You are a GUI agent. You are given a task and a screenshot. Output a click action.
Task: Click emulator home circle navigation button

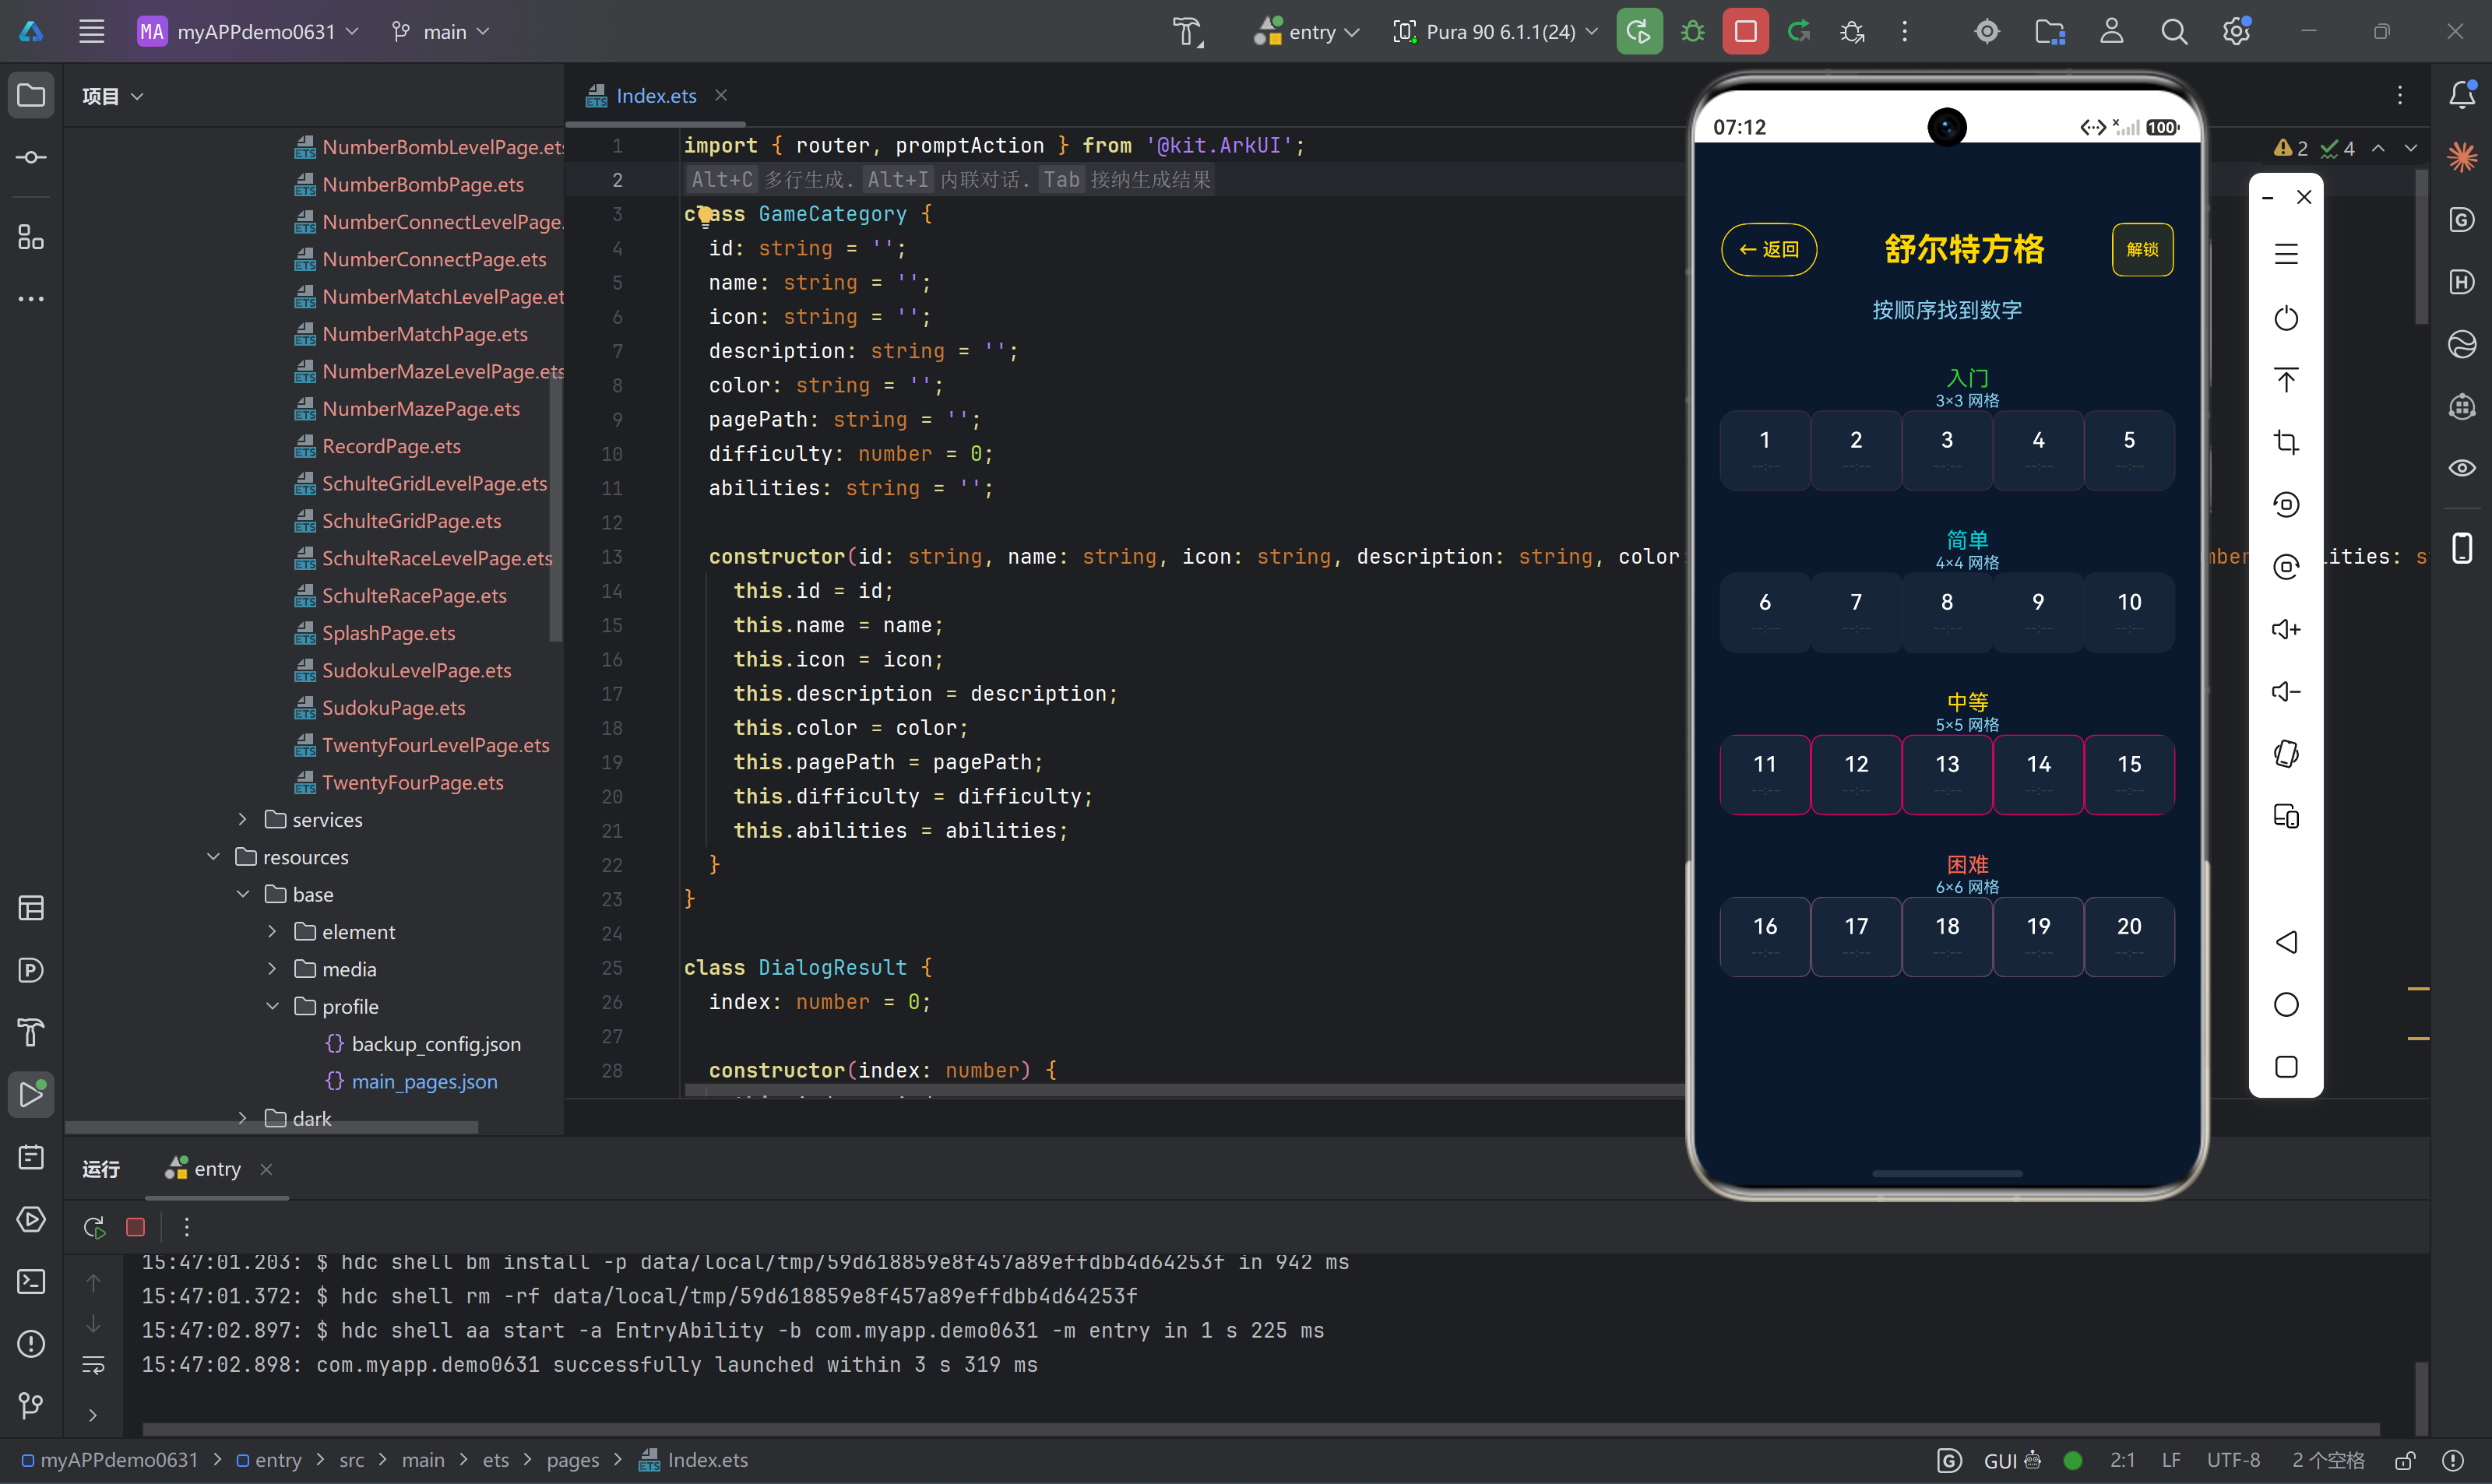pos(2286,1004)
